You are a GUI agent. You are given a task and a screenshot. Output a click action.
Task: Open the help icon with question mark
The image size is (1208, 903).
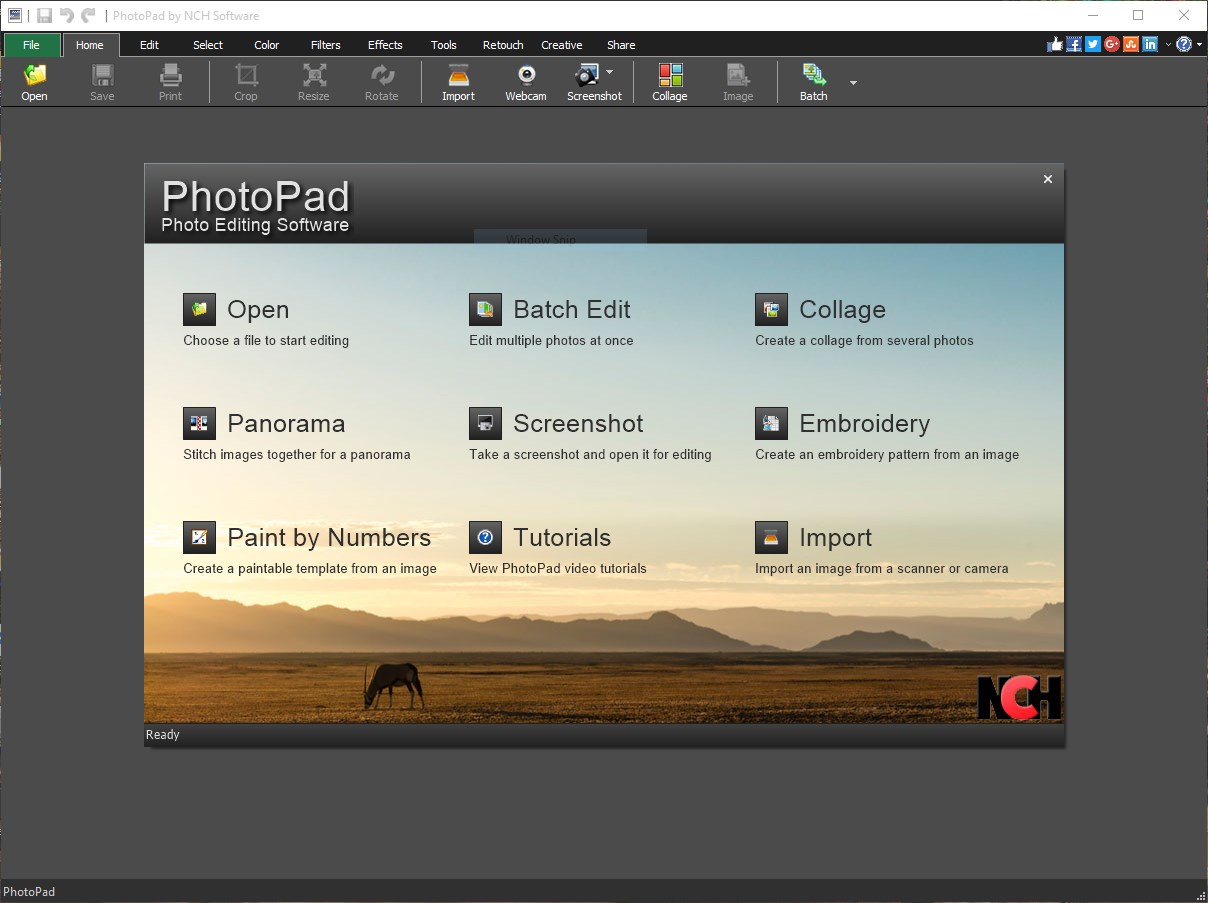(x=1183, y=44)
